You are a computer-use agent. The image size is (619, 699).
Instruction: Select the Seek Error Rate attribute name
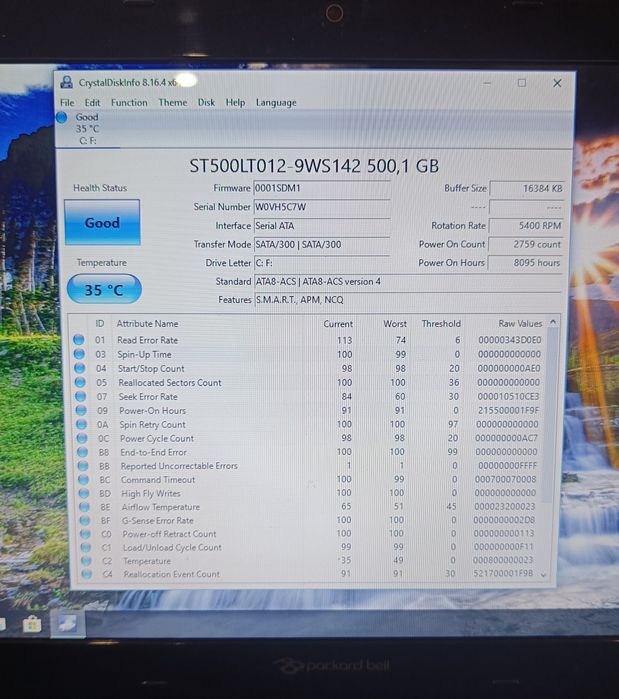pyautogui.click(x=148, y=397)
